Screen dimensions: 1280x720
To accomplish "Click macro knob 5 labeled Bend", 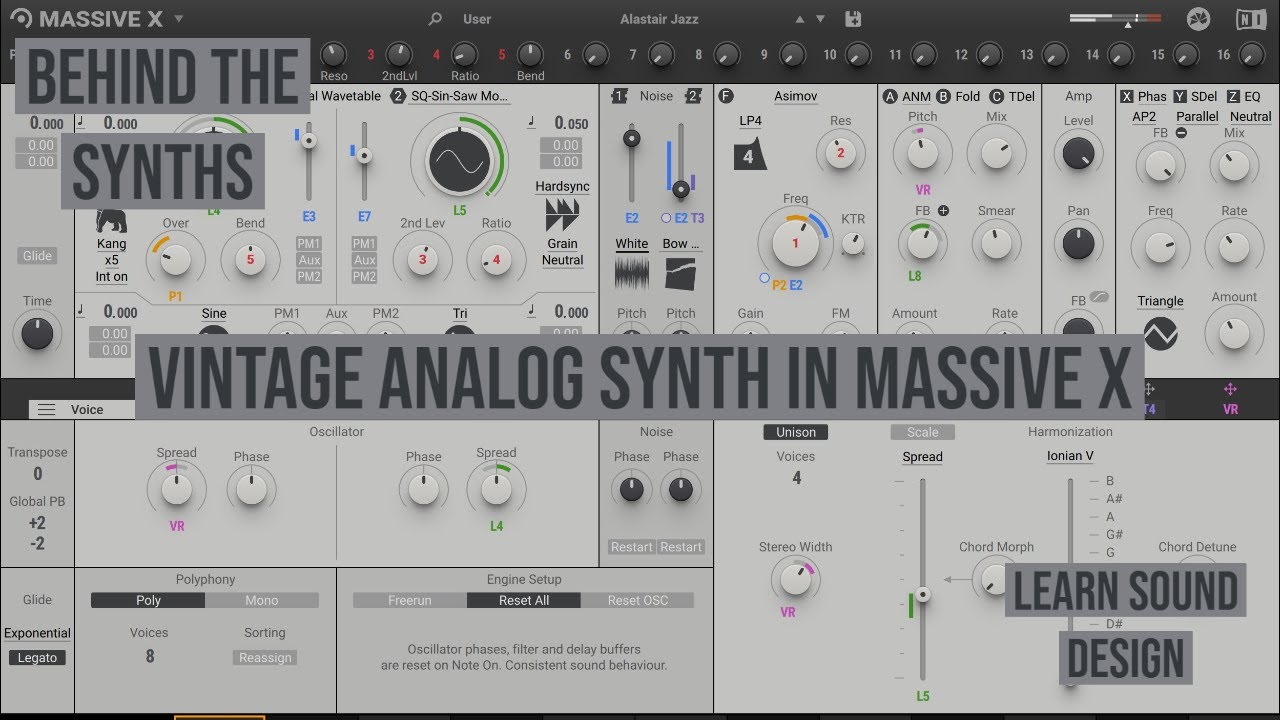I will 530,54.
